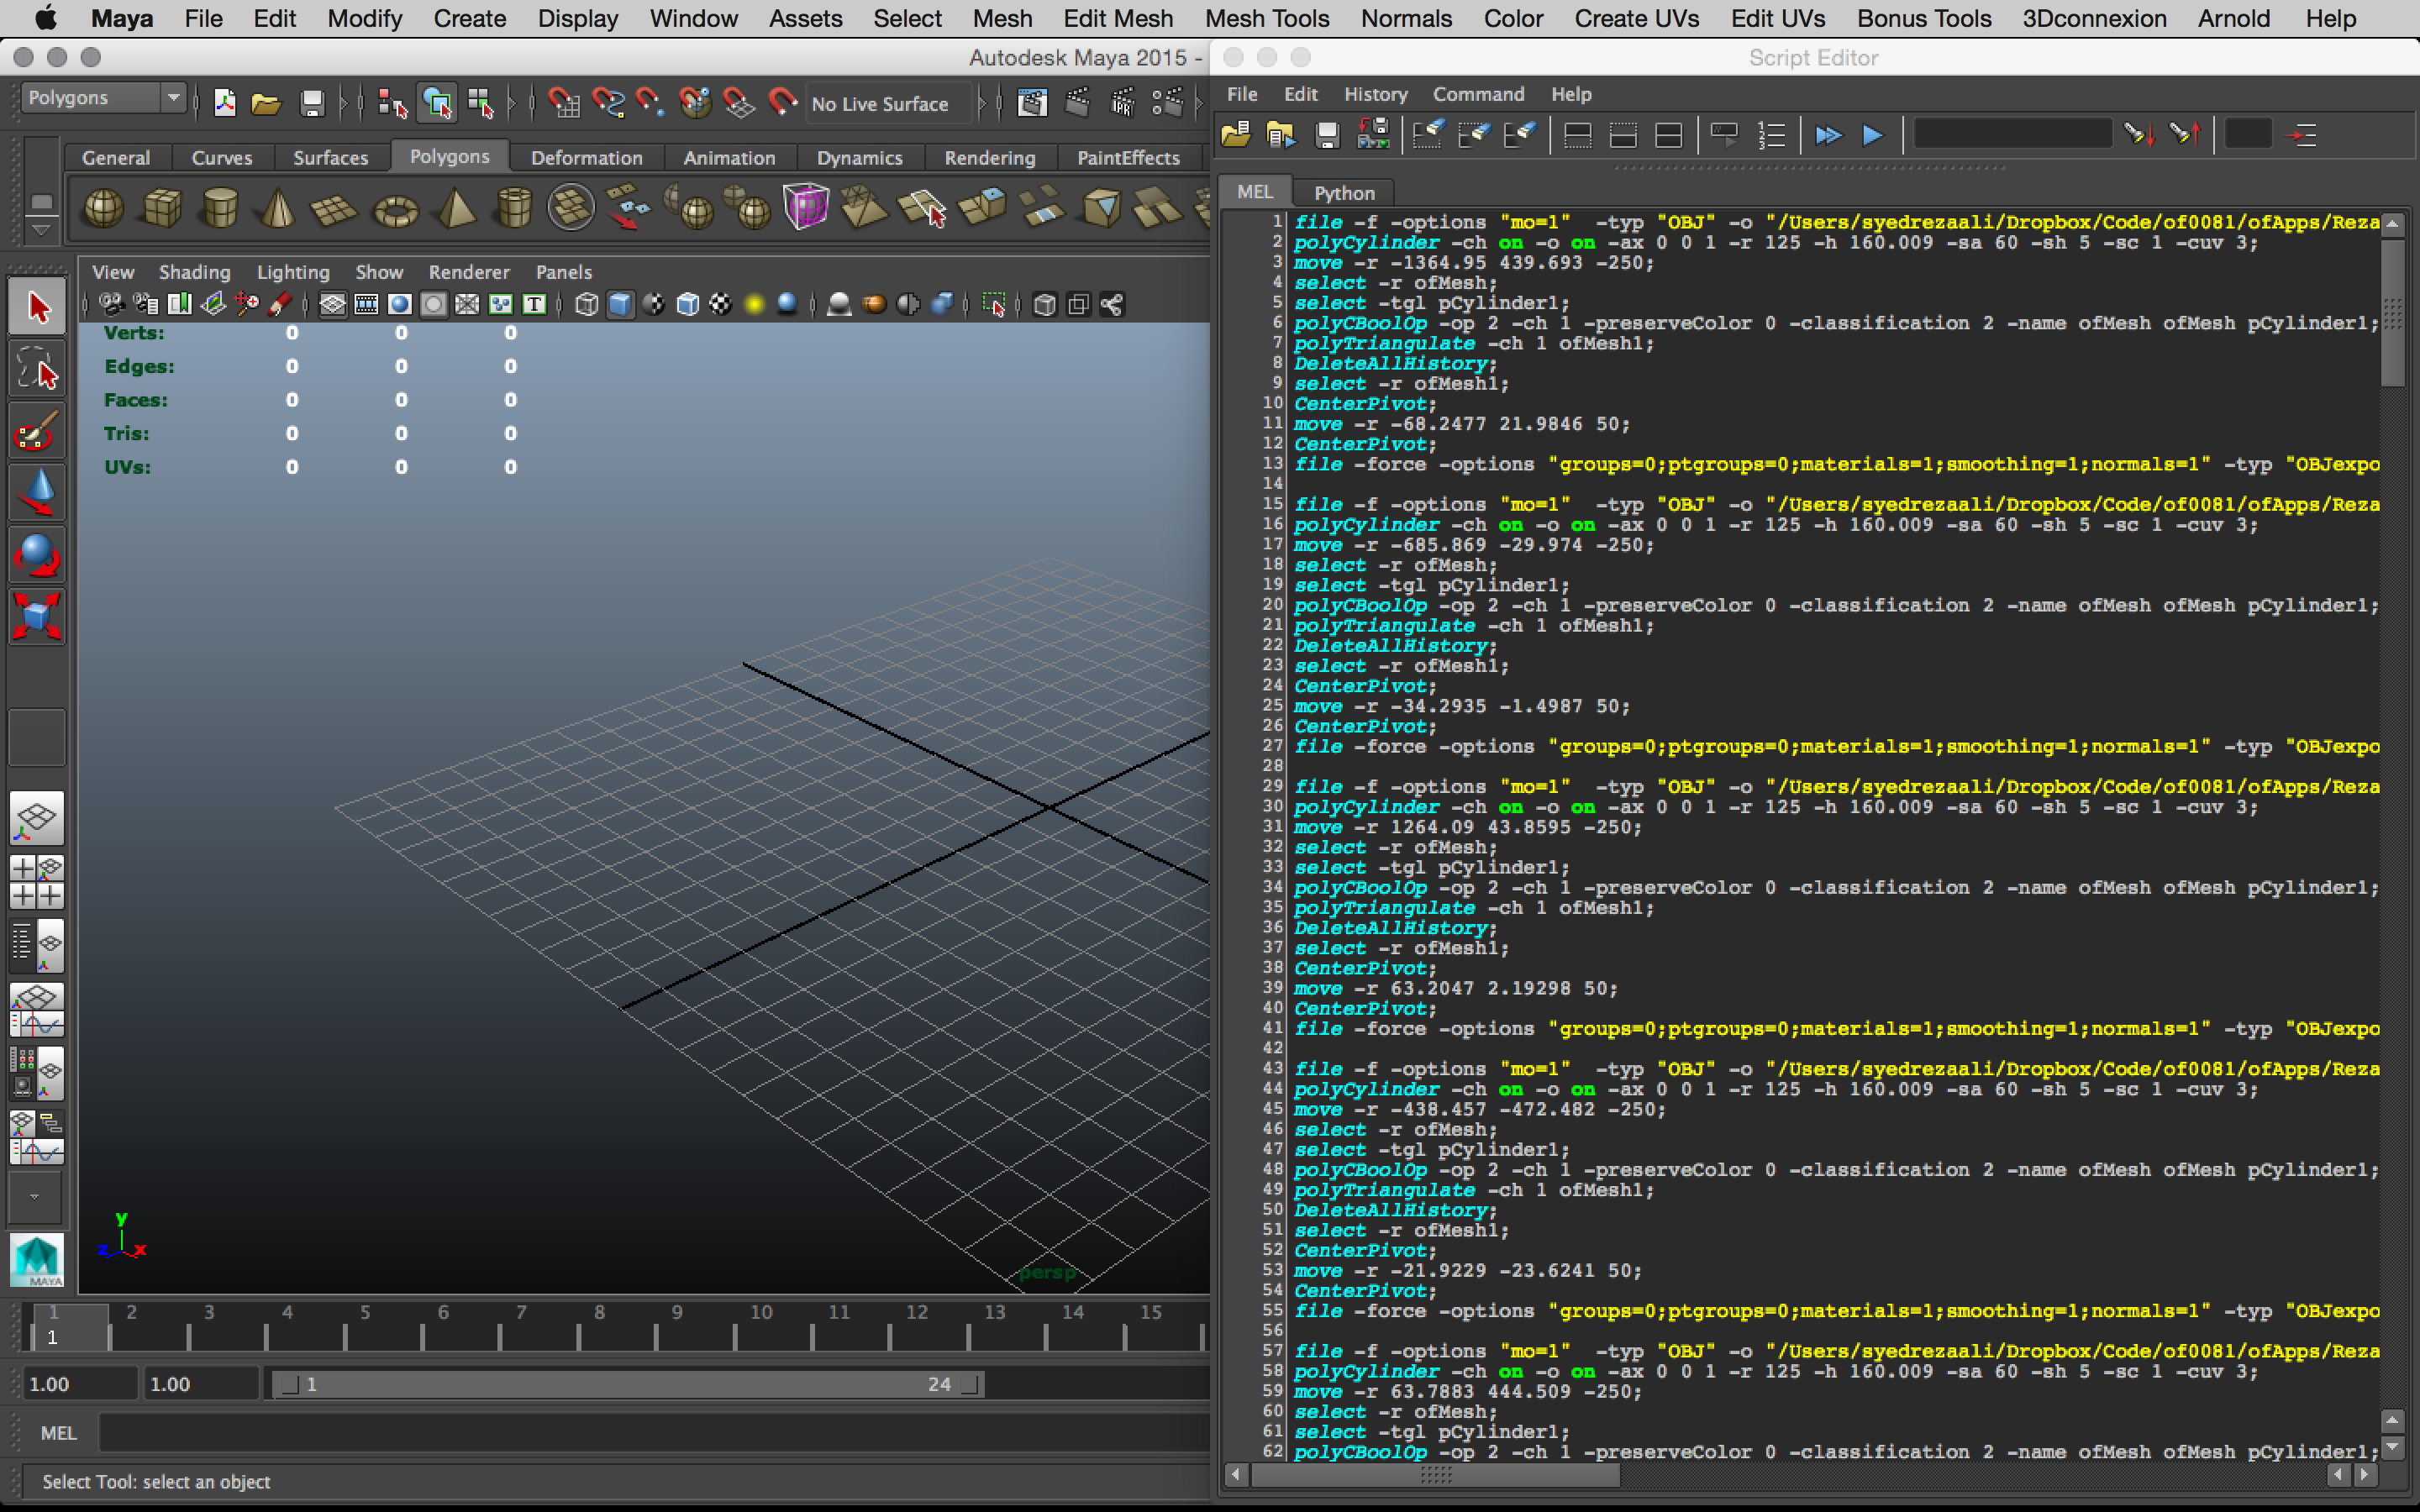
Task: Open the viewport Shading menu
Action: click(x=194, y=272)
